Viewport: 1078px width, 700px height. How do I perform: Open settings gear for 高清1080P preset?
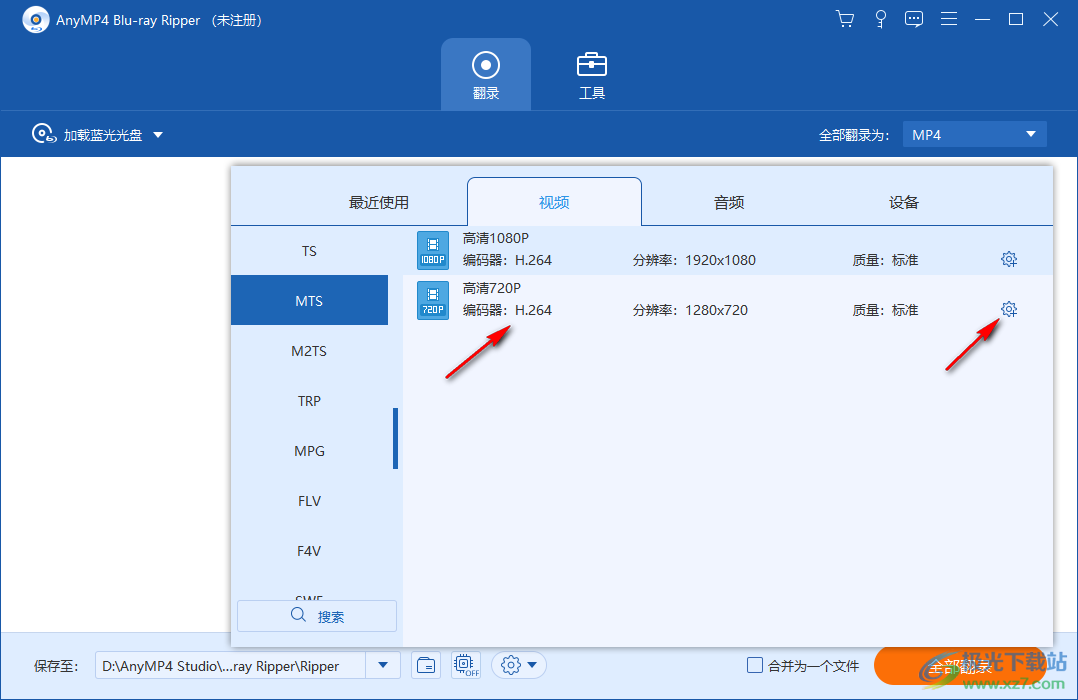[x=1009, y=259]
